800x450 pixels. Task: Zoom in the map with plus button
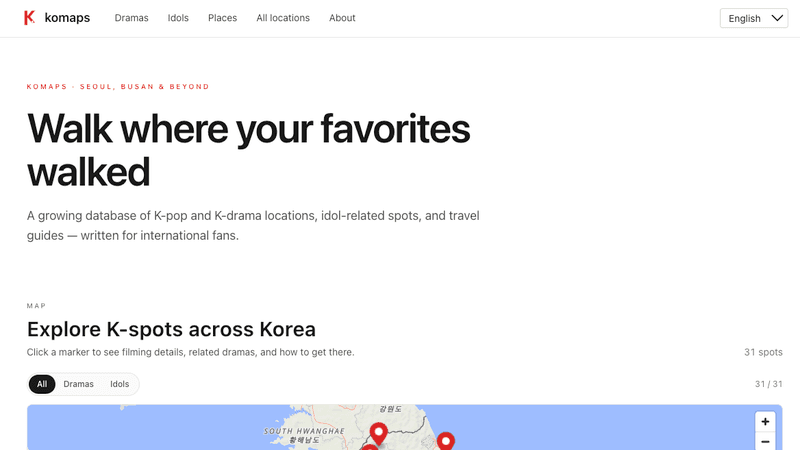(765, 421)
